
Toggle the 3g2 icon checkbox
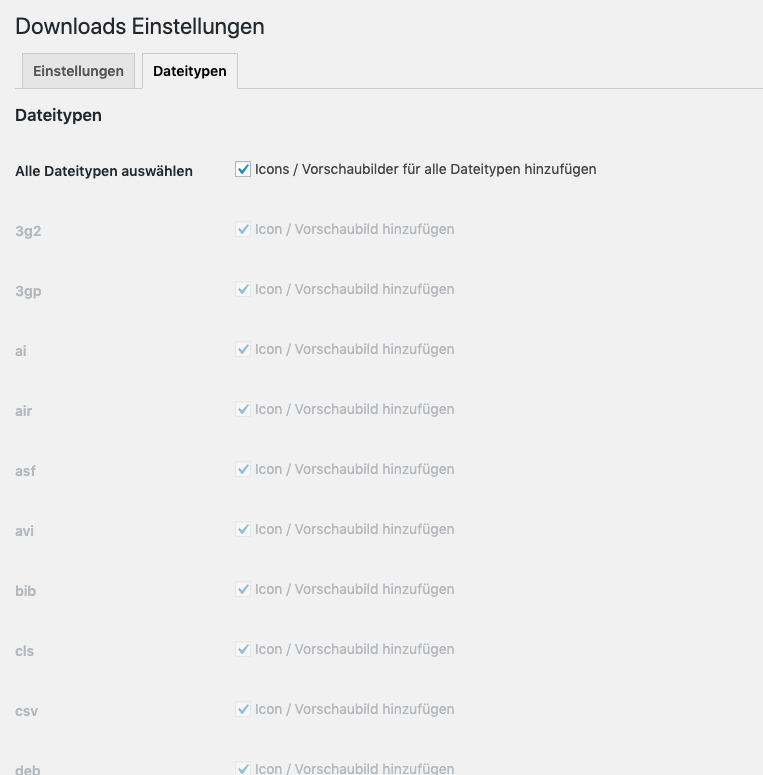pyautogui.click(x=243, y=230)
